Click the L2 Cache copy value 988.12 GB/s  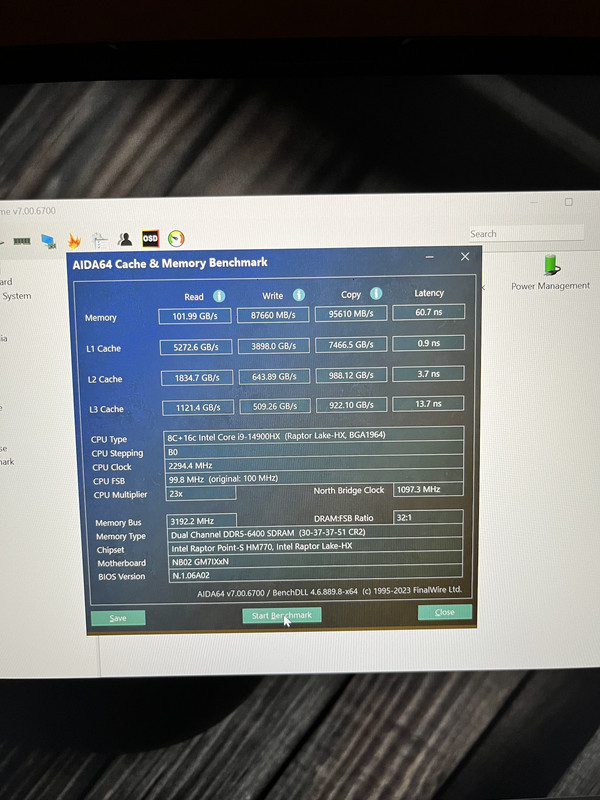click(351, 375)
